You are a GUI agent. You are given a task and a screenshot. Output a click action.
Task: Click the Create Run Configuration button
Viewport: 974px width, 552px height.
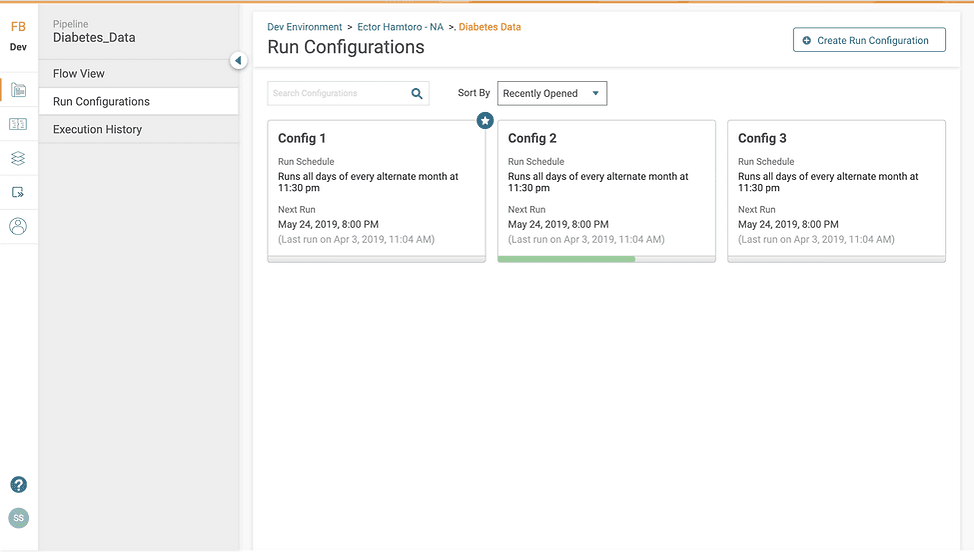click(x=868, y=40)
